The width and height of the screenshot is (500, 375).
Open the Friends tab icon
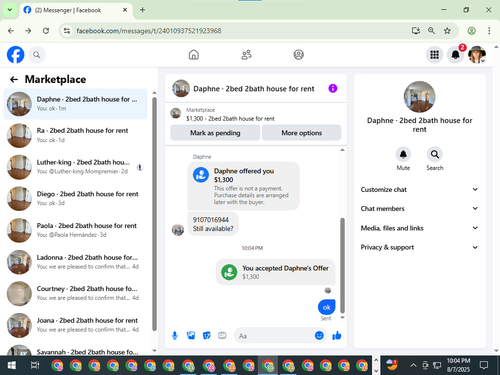point(246,55)
